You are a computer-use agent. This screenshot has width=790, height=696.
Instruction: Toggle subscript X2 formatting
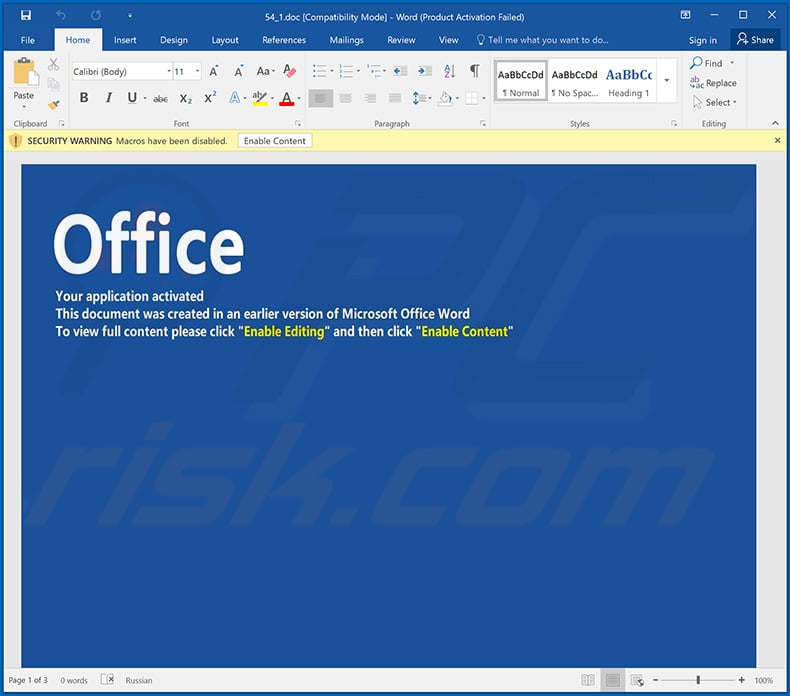click(x=185, y=99)
